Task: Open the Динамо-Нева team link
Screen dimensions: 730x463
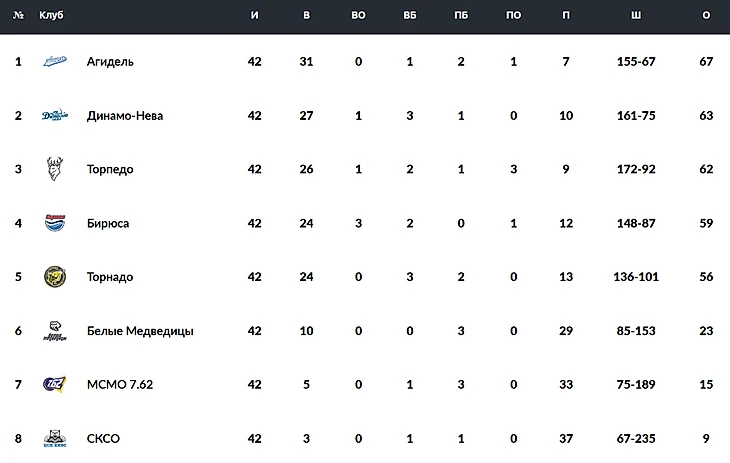Action: [x=125, y=116]
